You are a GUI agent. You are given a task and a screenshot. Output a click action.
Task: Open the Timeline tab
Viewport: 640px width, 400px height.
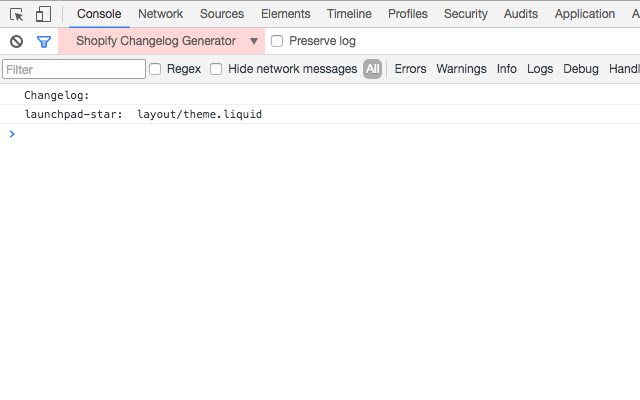pyautogui.click(x=349, y=14)
